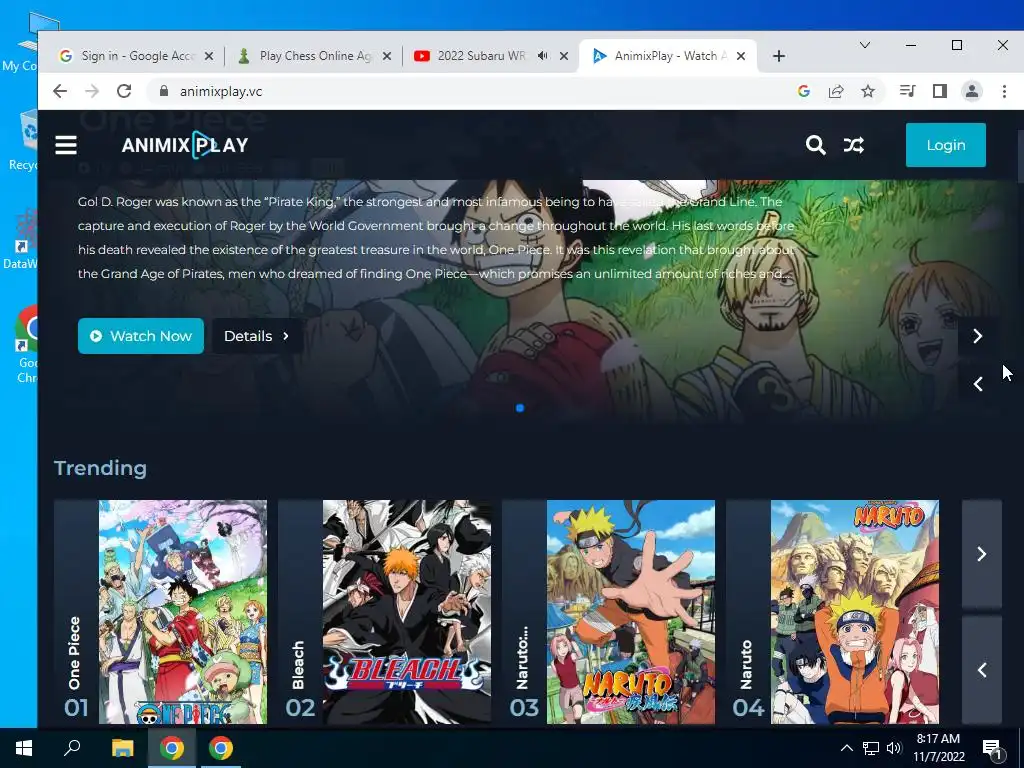Viewport: 1024px width, 768px height.
Task: Click the AnimixPlay logo
Action: (185, 145)
